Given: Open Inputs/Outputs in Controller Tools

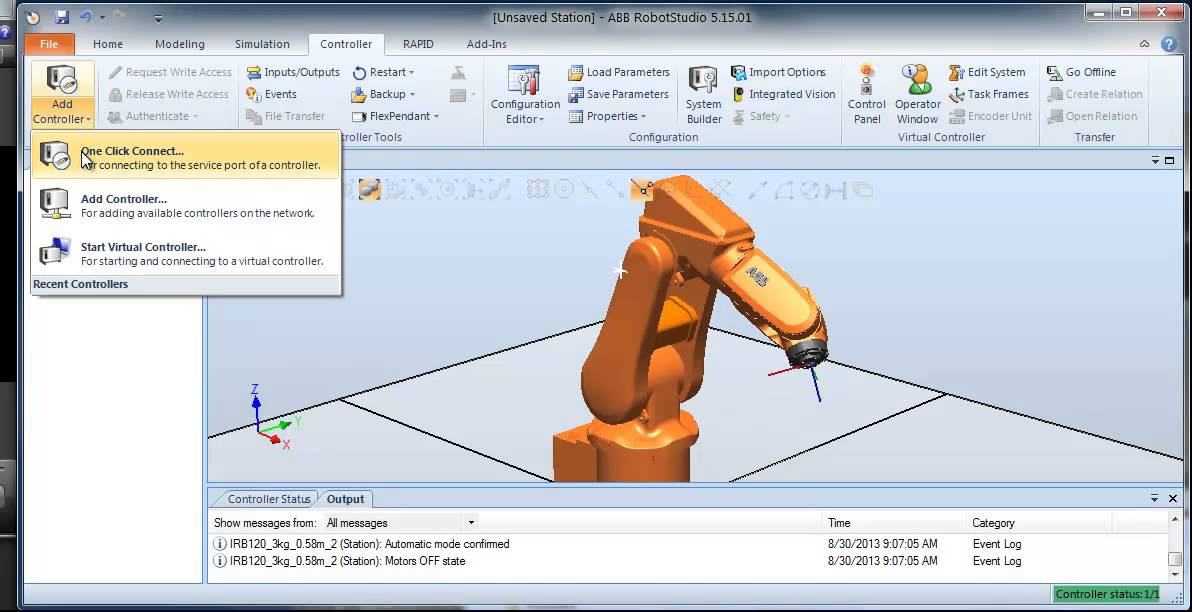Looking at the screenshot, I should [x=293, y=72].
